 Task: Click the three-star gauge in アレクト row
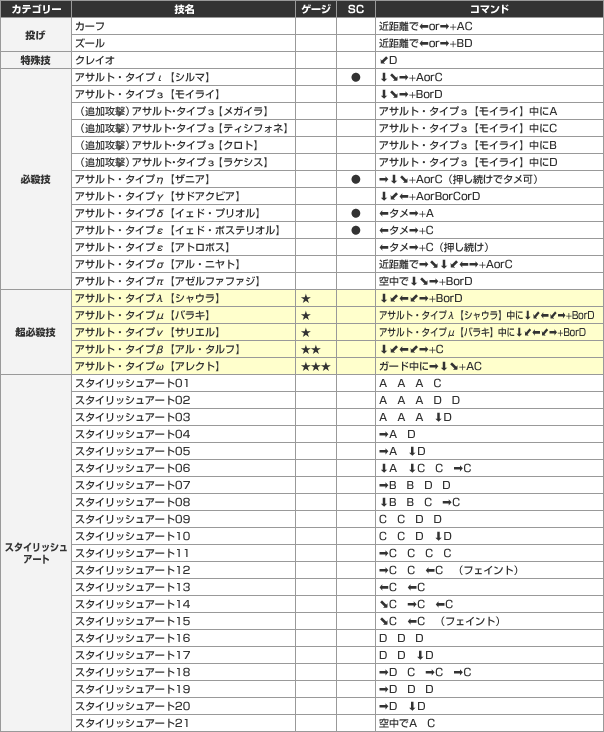click(x=316, y=366)
